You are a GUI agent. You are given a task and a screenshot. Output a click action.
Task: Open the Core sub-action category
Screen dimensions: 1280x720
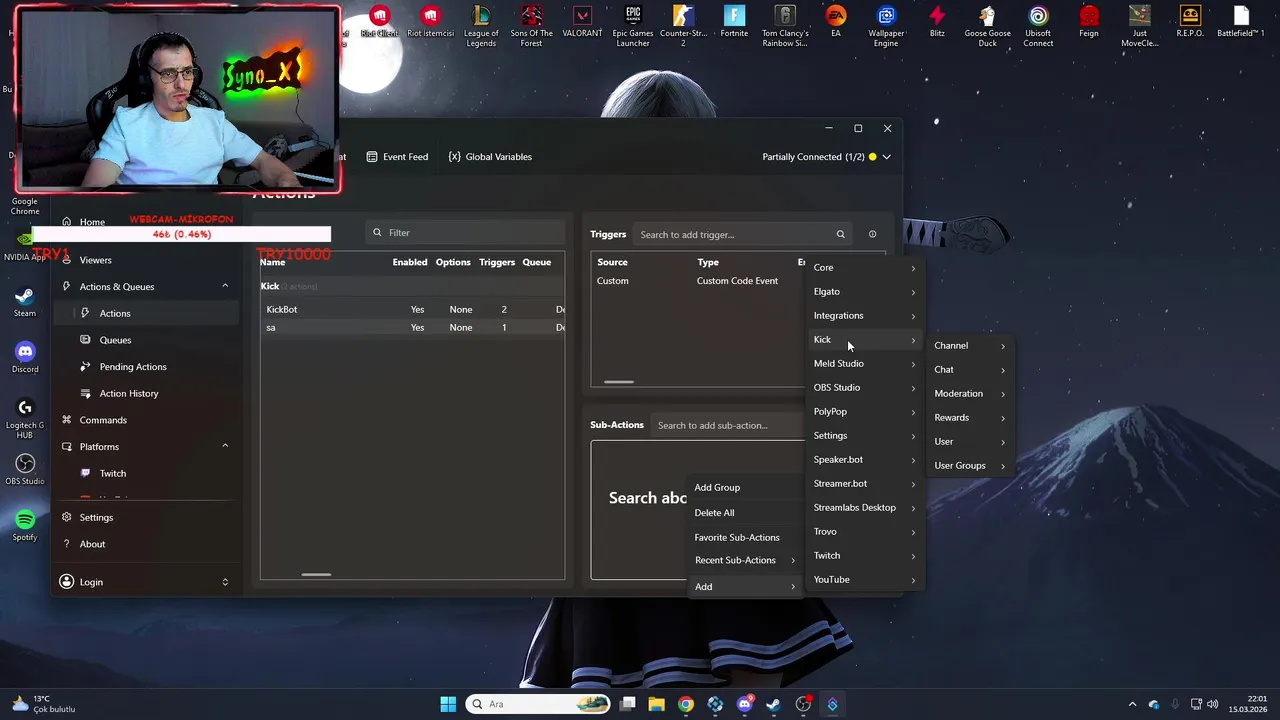(864, 268)
